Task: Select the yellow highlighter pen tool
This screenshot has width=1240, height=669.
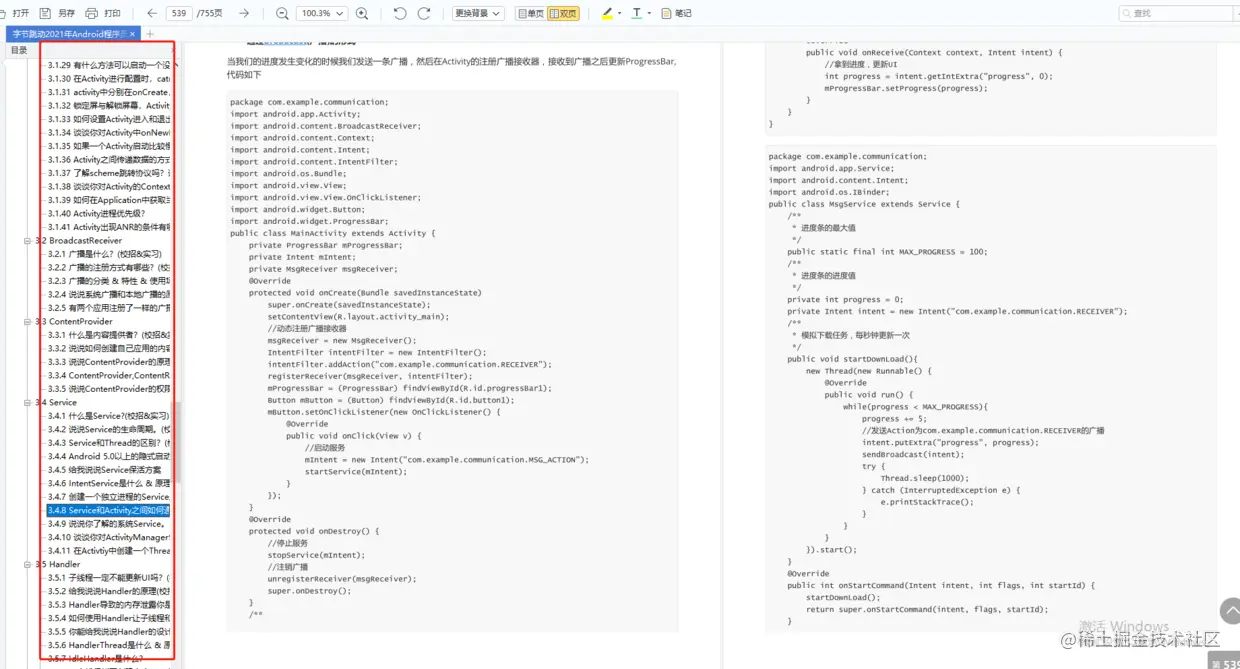Action: click(607, 13)
